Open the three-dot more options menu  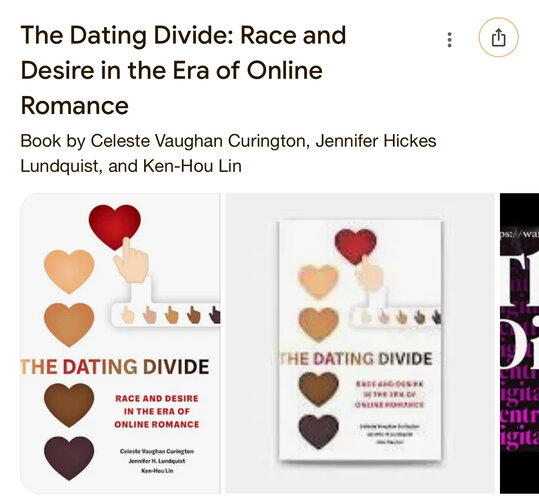(449, 40)
